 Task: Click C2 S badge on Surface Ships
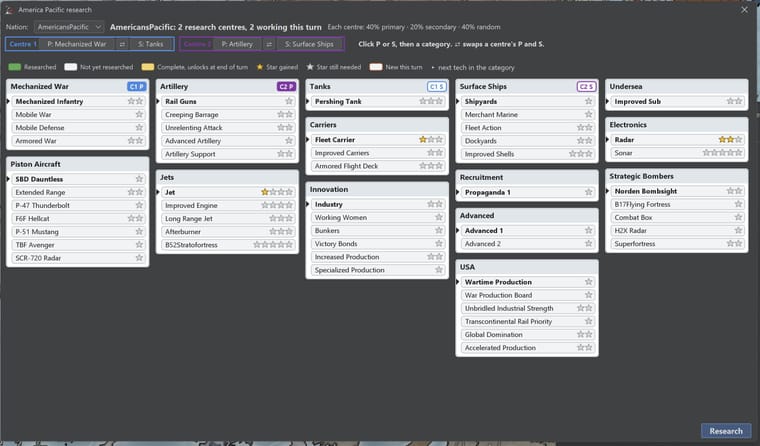coord(586,86)
